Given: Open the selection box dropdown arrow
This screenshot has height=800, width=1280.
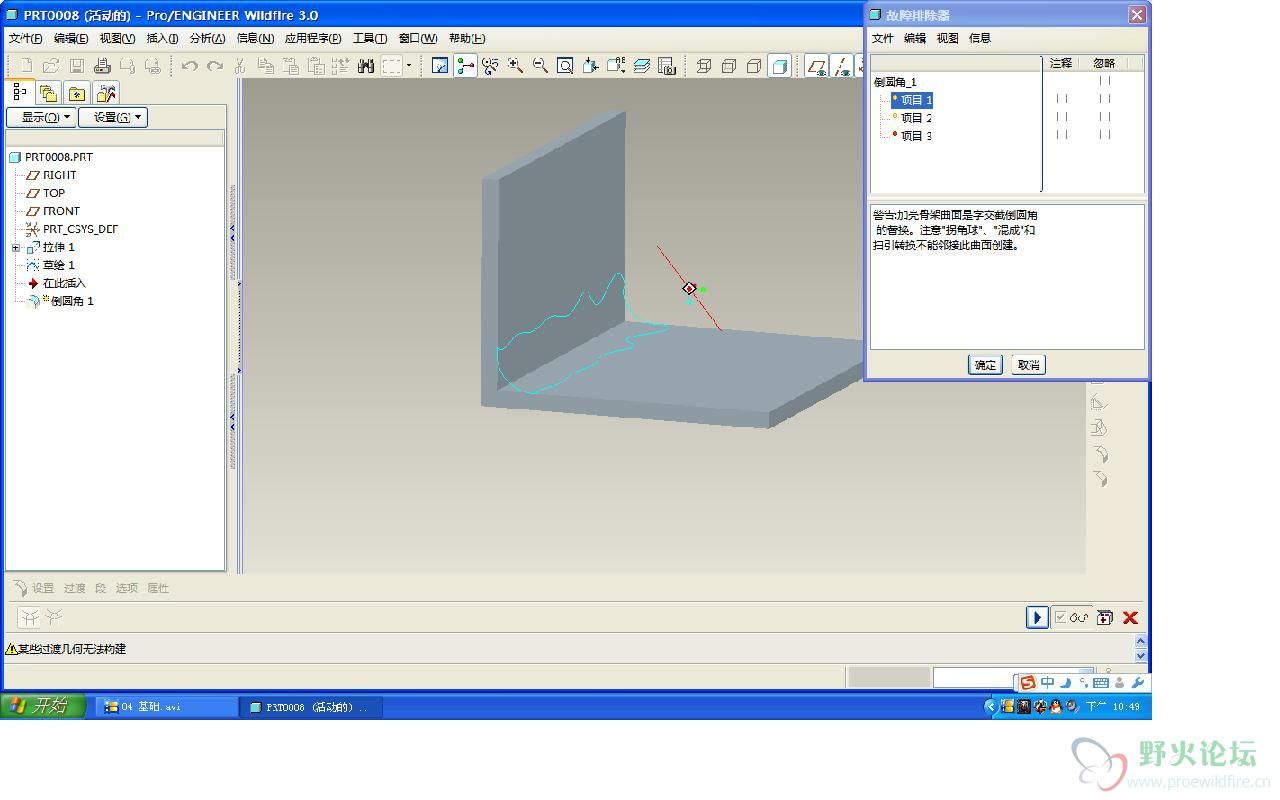Looking at the screenshot, I should pos(409,66).
